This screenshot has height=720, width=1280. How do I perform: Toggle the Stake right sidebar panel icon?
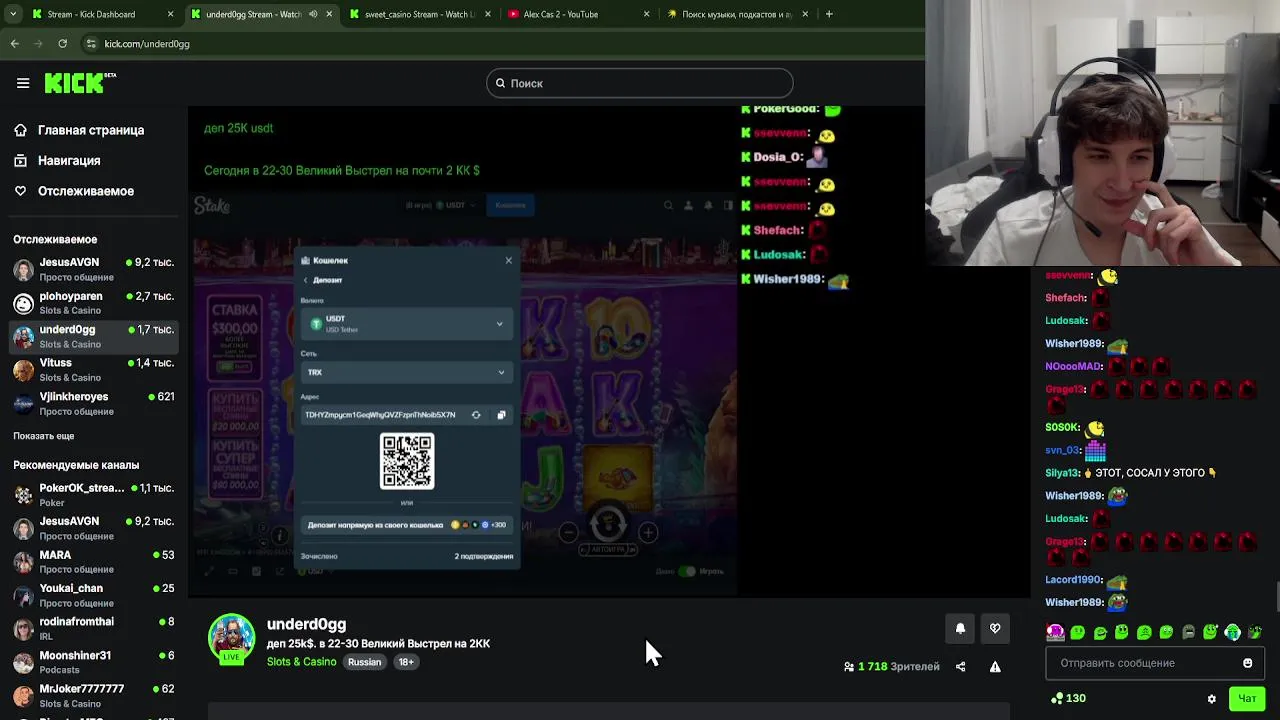pyautogui.click(x=728, y=205)
